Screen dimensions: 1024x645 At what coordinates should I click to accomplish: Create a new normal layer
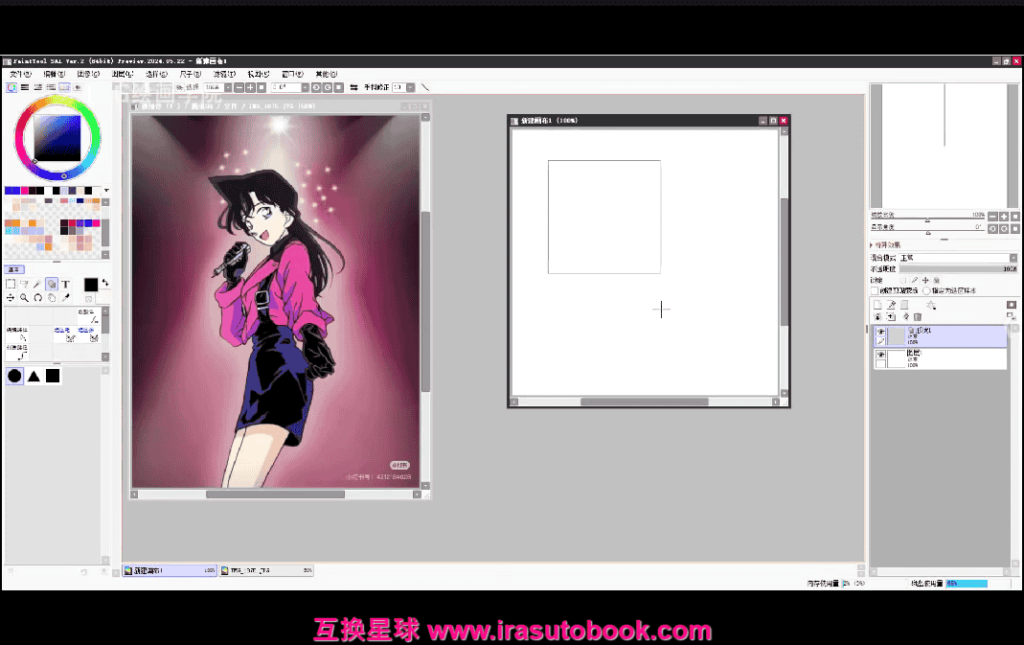[x=878, y=305]
